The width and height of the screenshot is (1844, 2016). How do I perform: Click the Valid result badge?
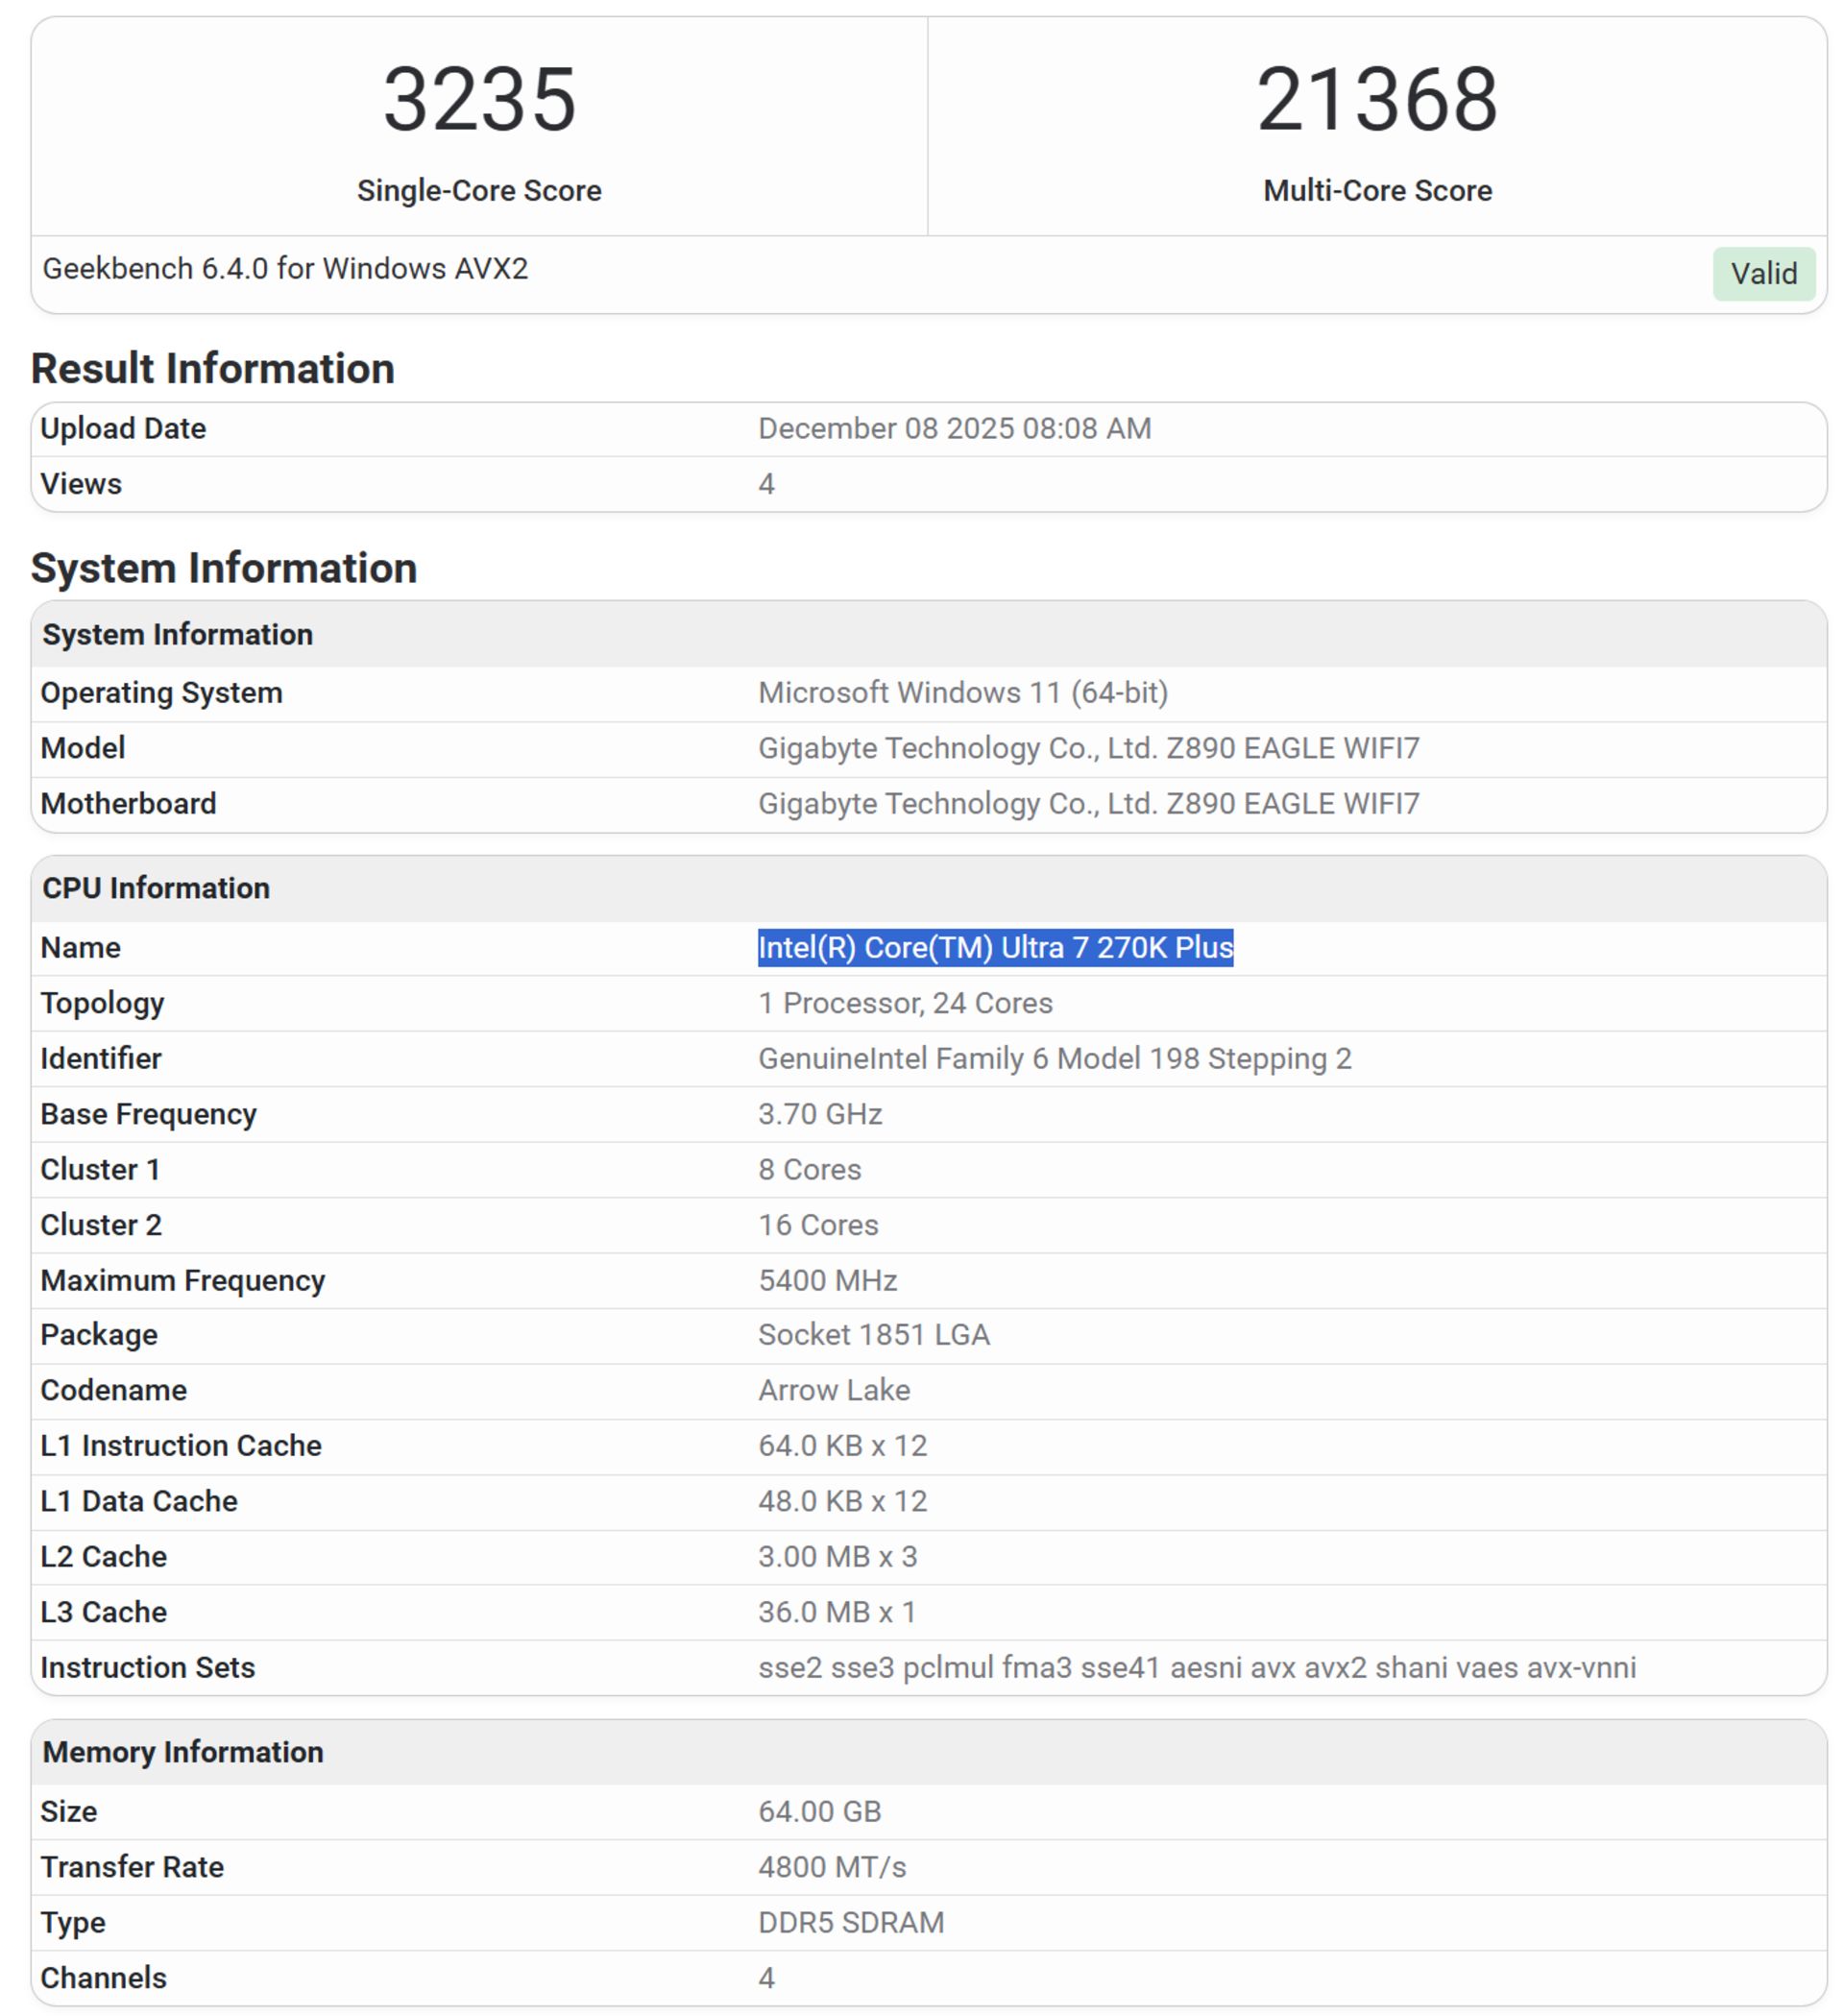(1764, 272)
